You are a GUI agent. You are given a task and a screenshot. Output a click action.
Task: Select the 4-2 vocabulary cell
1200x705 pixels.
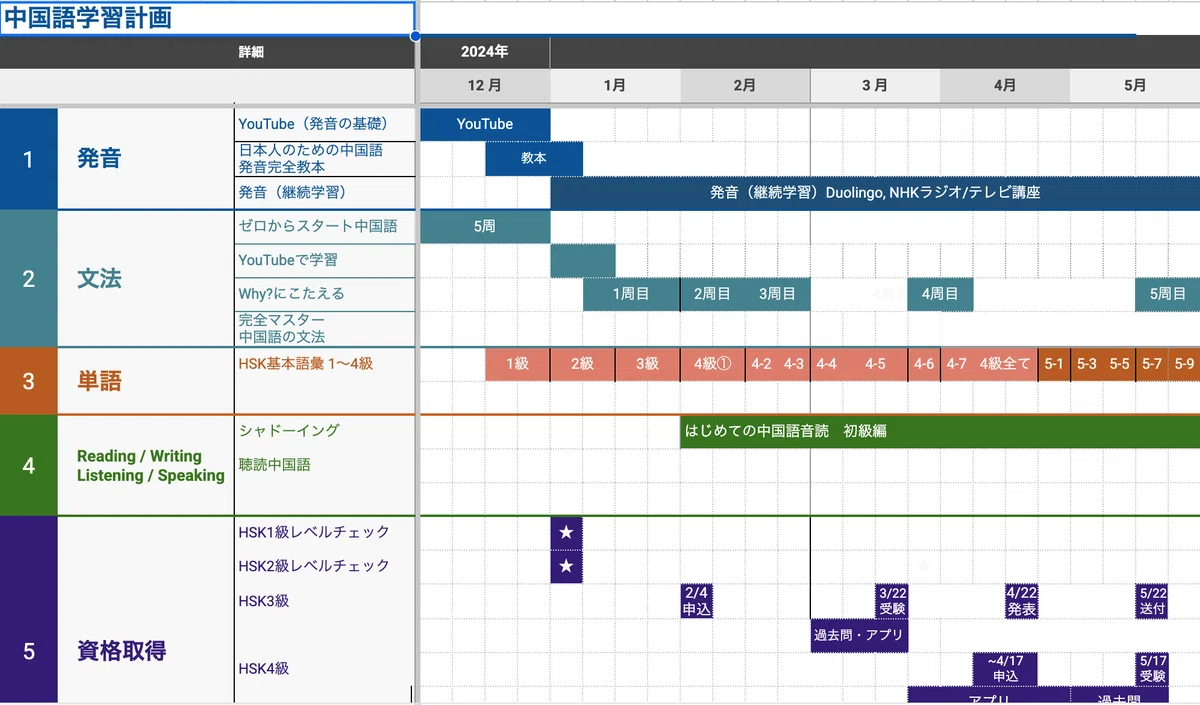[761, 364]
